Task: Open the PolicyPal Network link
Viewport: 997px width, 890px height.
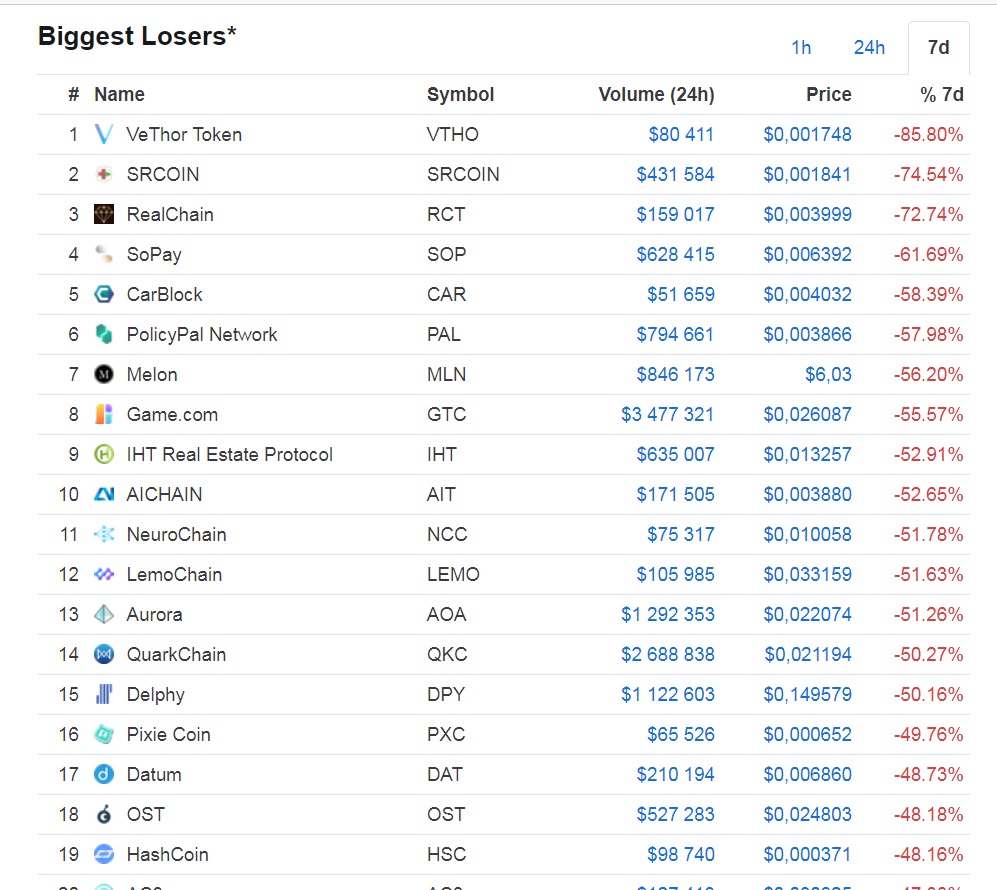Action: click(x=202, y=334)
